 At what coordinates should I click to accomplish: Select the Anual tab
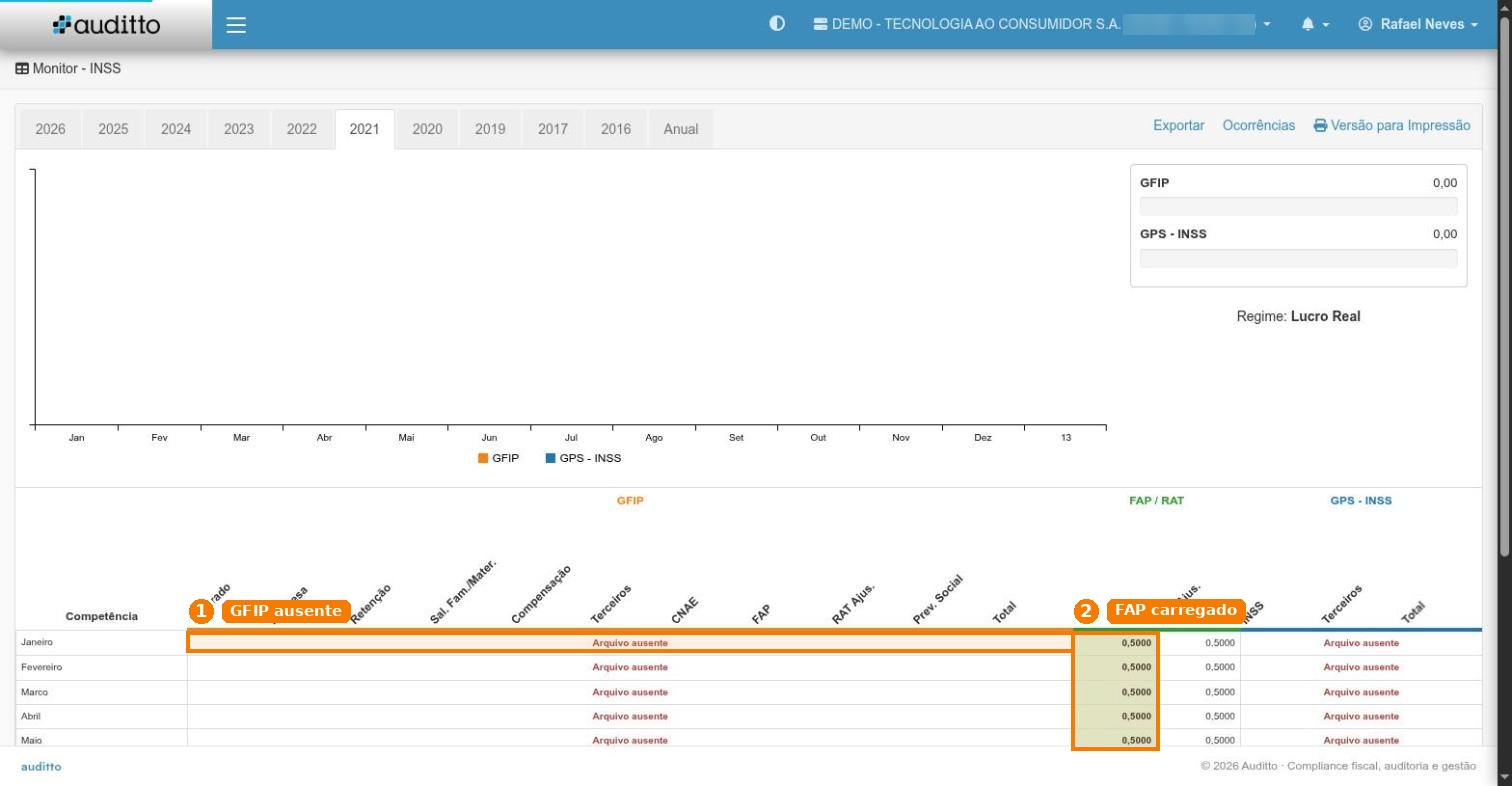click(x=681, y=129)
